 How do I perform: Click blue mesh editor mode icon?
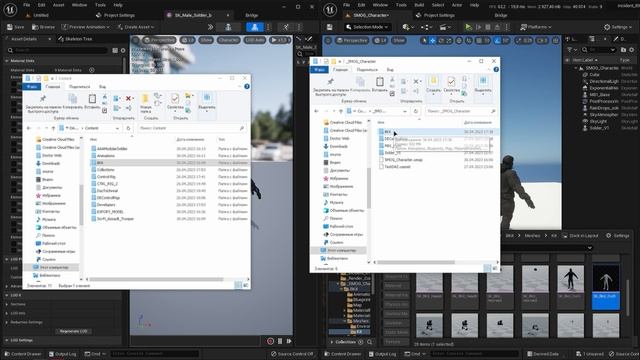click(x=255, y=27)
